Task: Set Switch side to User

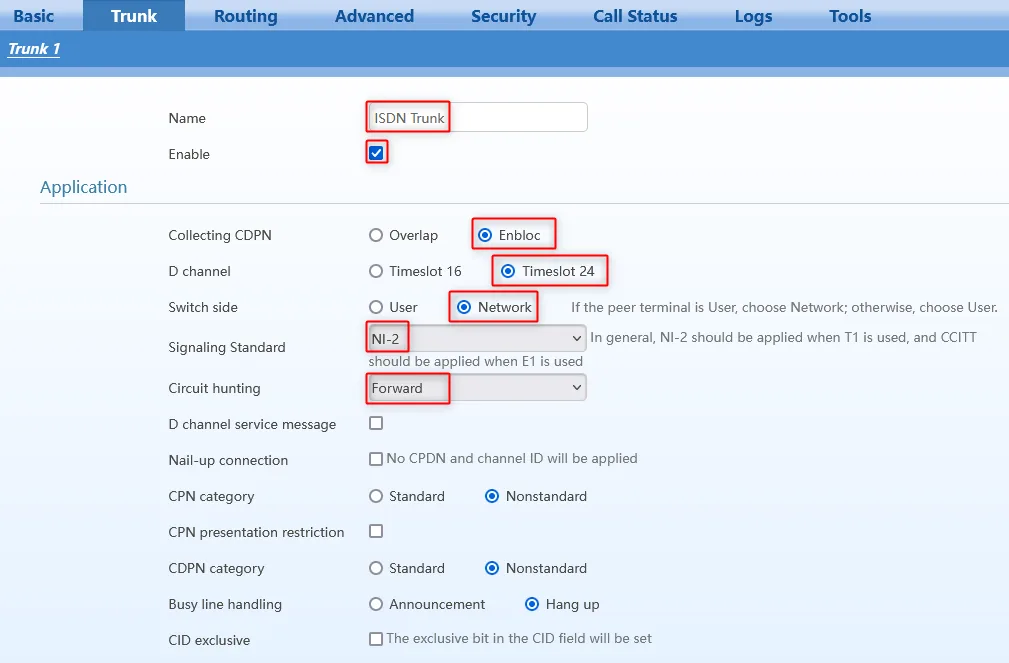Action: (376, 307)
